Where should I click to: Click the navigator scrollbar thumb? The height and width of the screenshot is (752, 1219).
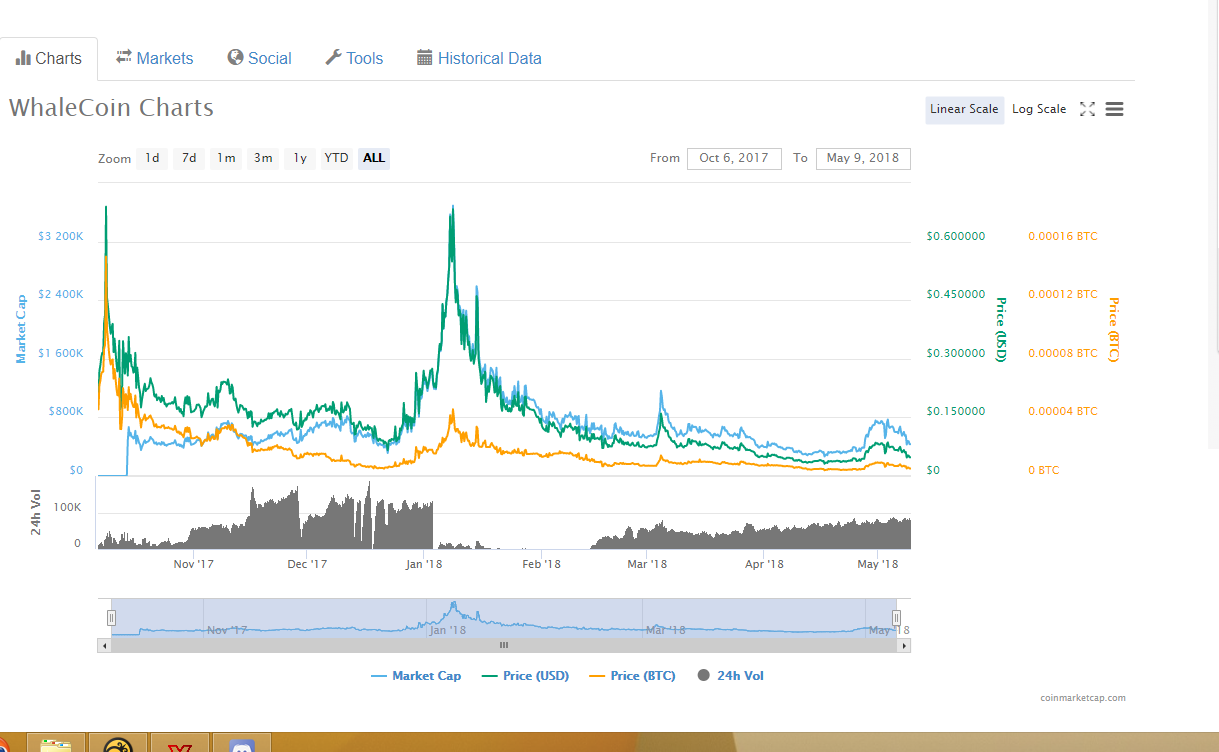[504, 646]
